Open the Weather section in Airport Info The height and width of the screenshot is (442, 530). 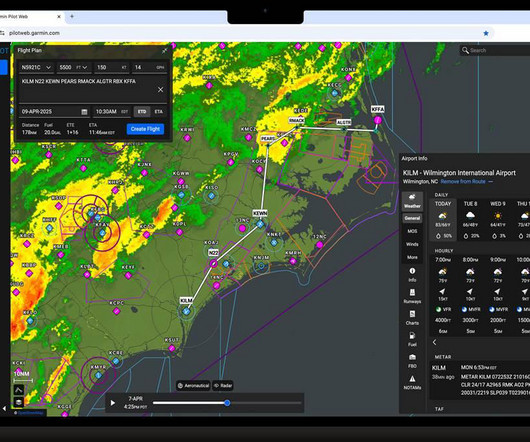pyautogui.click(x=412, y=200)
